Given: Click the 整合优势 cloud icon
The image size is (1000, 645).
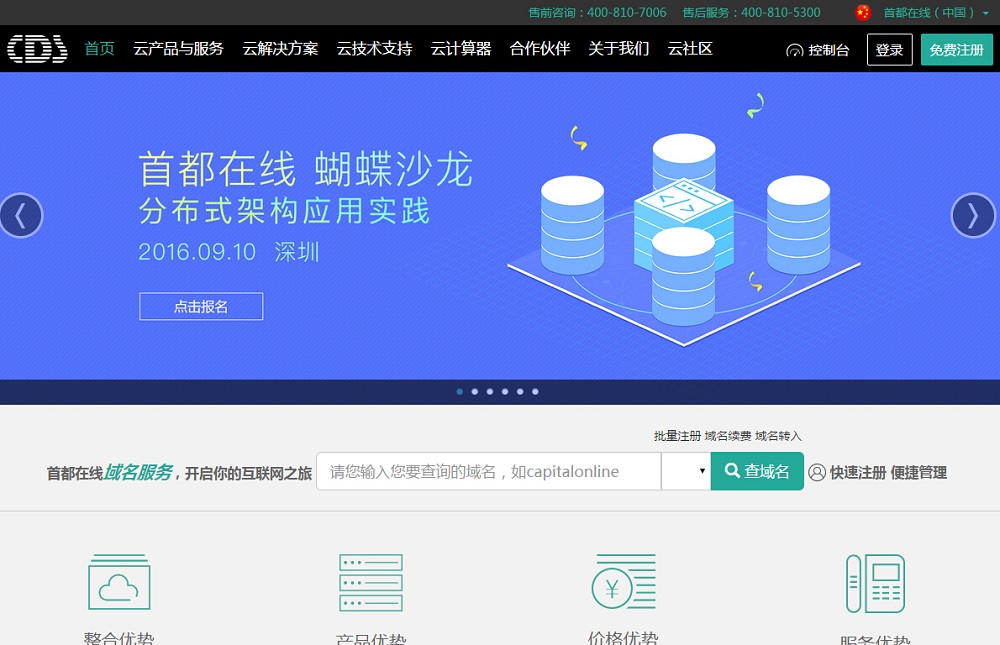Looking at the screenshot, I should pyautogui.click(x=119, y=582).
